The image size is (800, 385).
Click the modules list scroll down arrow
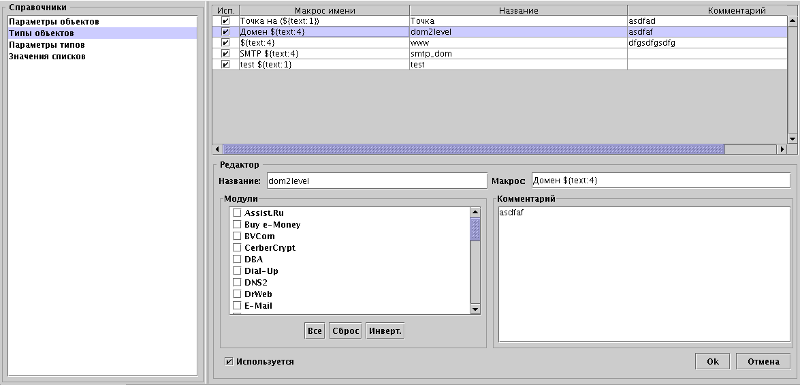[x=475, y=309]
